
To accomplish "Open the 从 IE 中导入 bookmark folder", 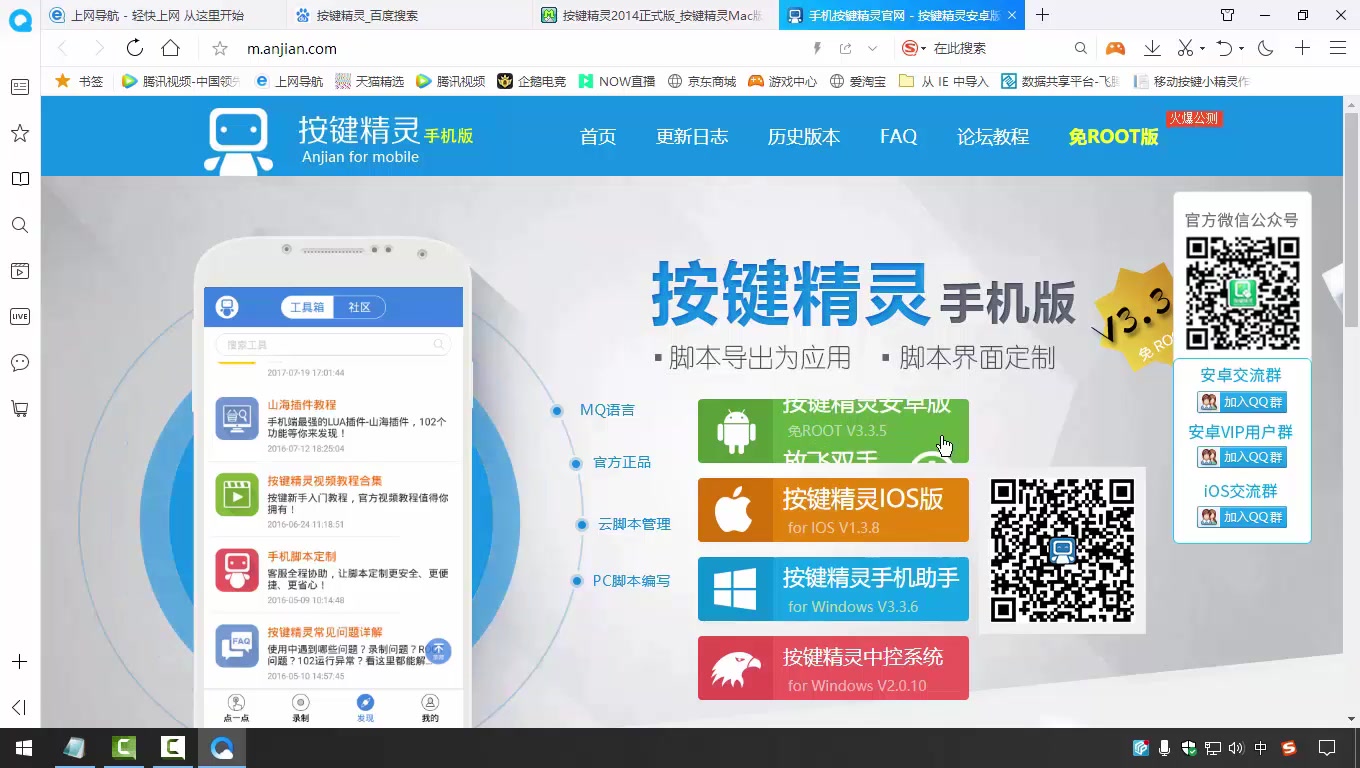I will tap(944, 81).
